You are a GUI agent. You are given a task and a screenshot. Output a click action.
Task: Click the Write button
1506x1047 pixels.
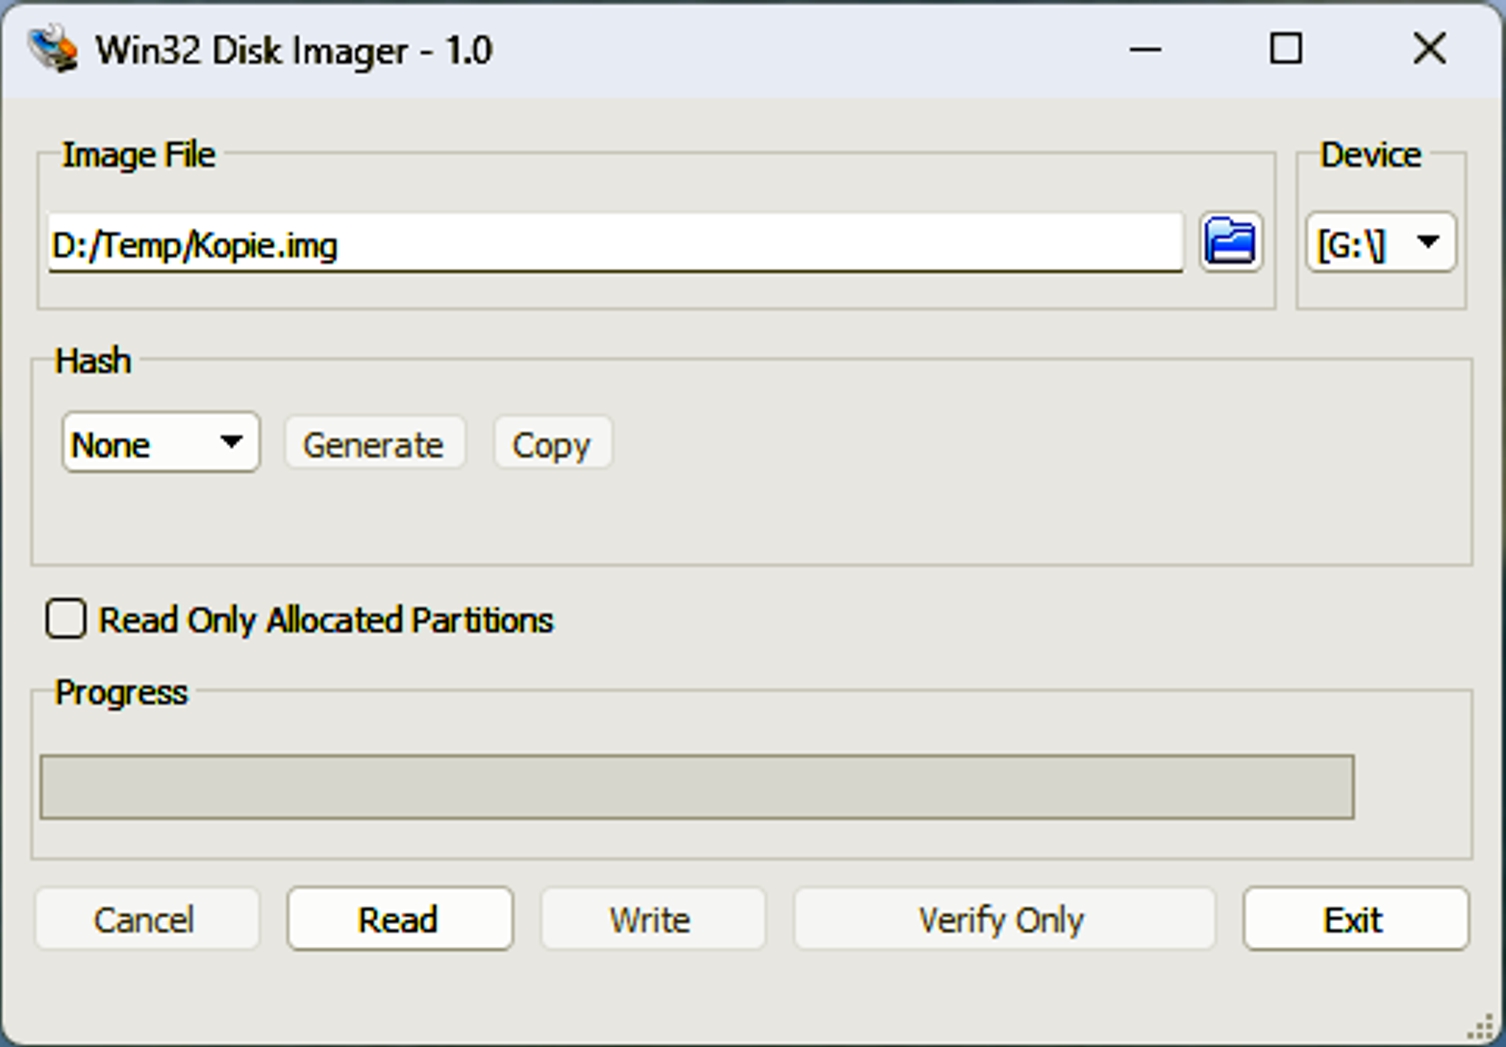pos(652,919)
